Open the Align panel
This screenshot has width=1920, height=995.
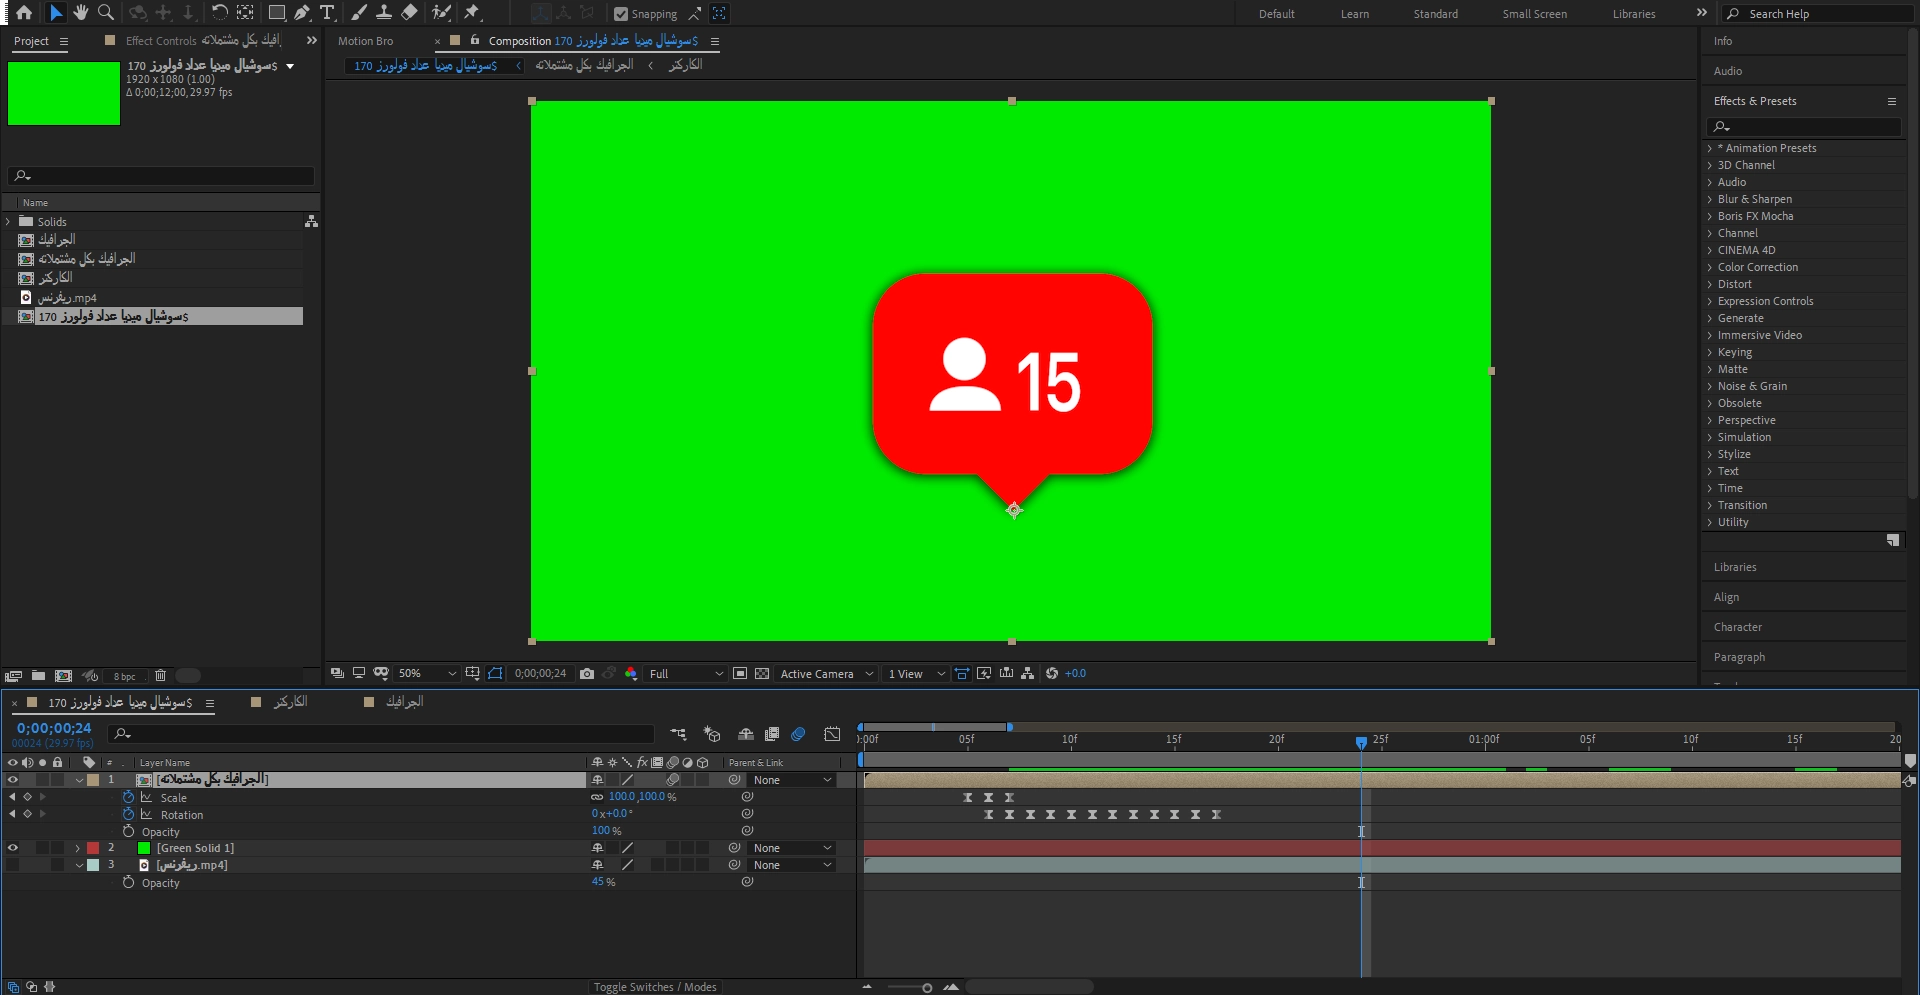pos(1726,597)
